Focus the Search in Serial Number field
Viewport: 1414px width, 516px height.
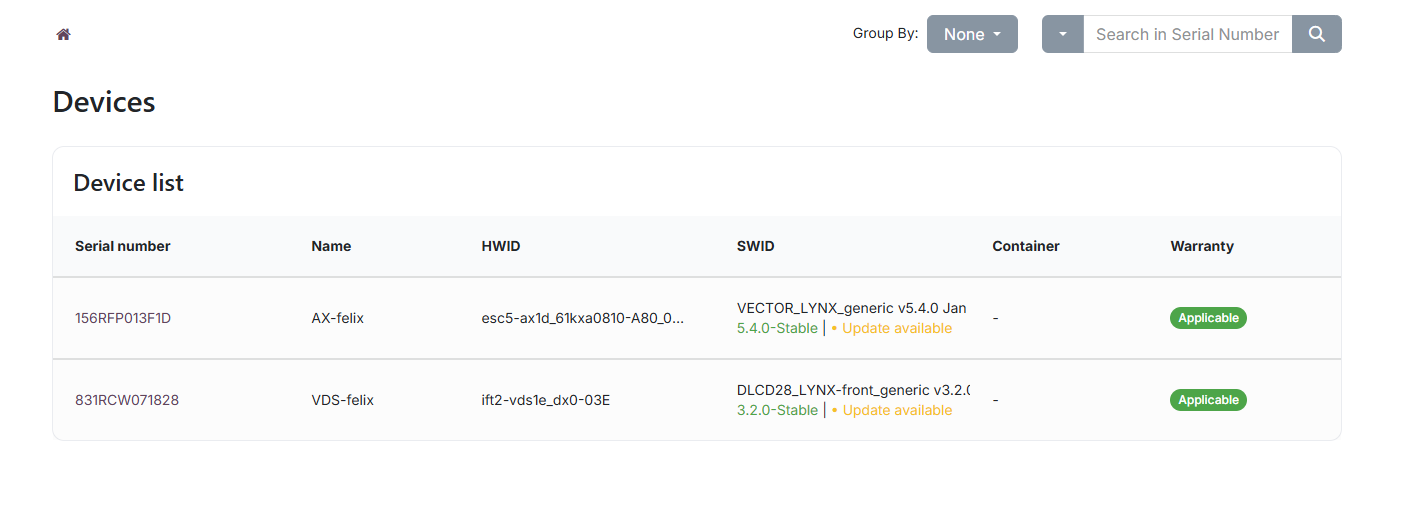pyautogui.click(x=1187, y=34)
